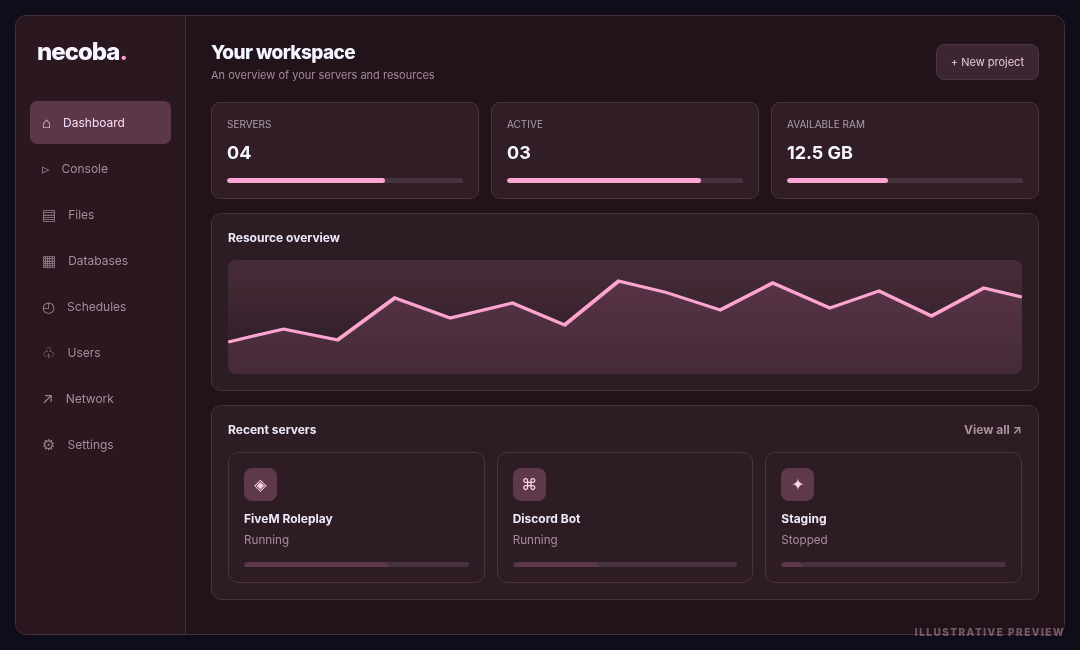Click the 03 active value

click(519, 153)
